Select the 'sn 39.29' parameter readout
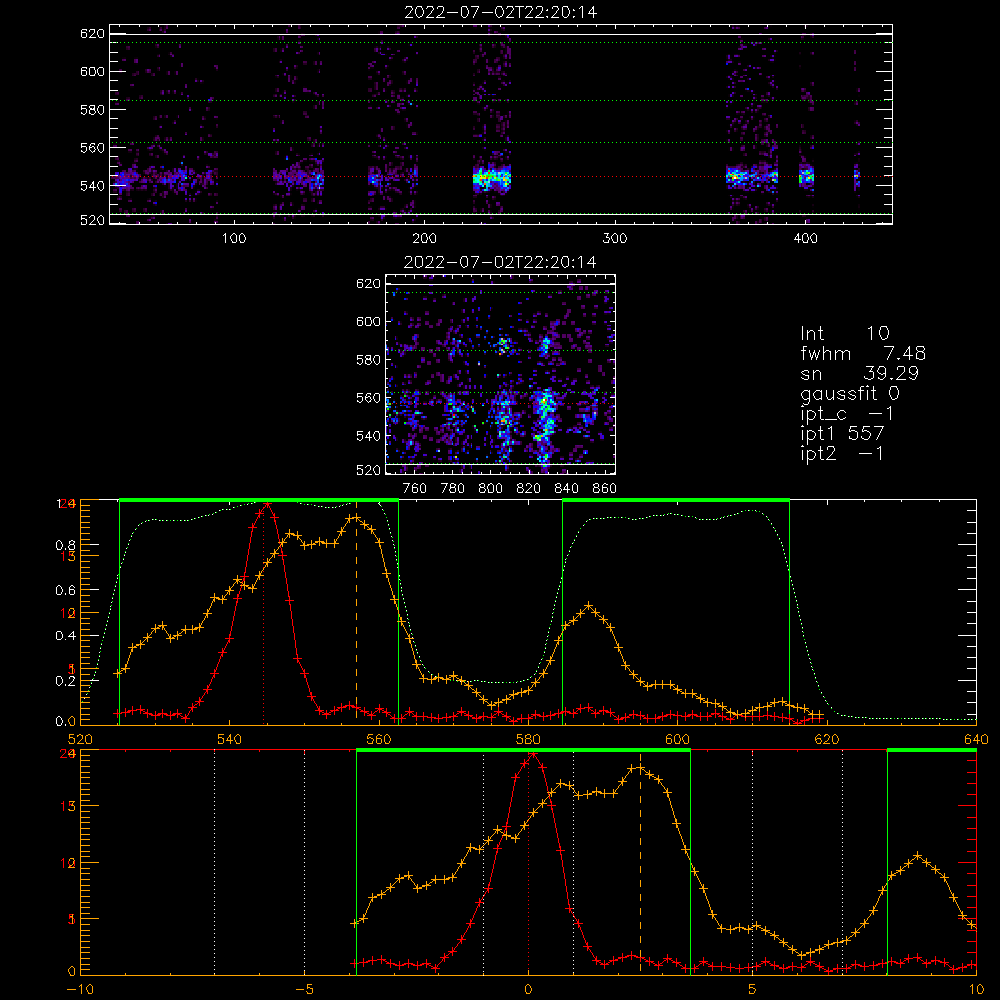This screenshot has width=1000, height=1000. [859, 373]
